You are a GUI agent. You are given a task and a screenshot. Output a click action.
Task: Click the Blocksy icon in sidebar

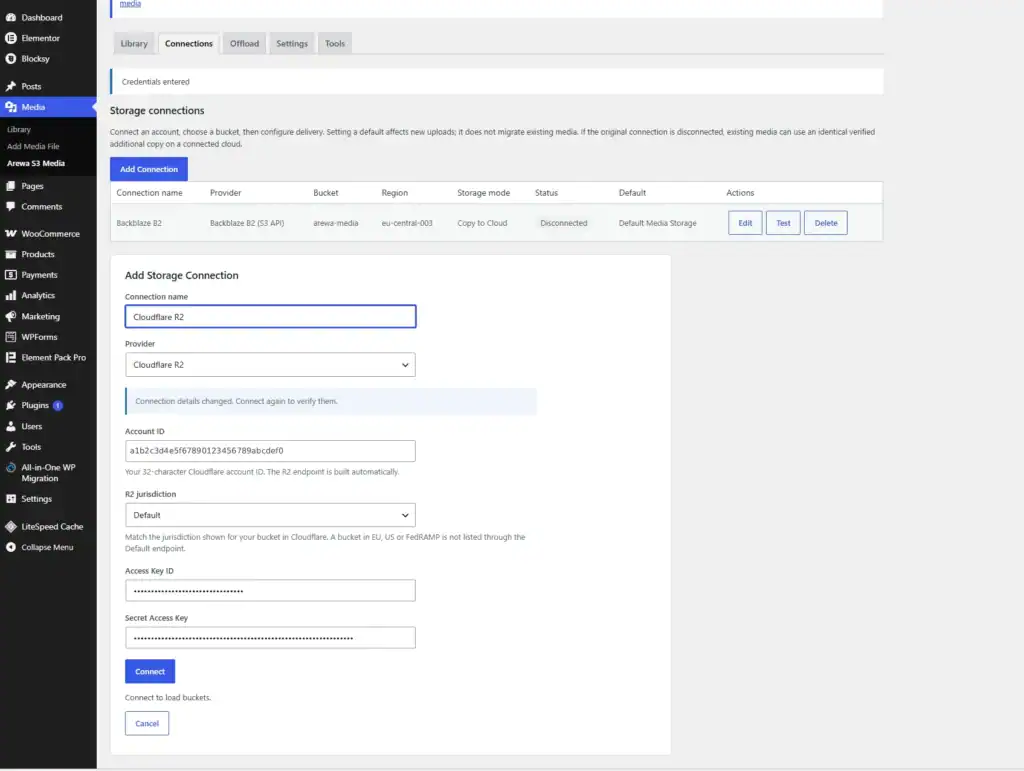10,59
